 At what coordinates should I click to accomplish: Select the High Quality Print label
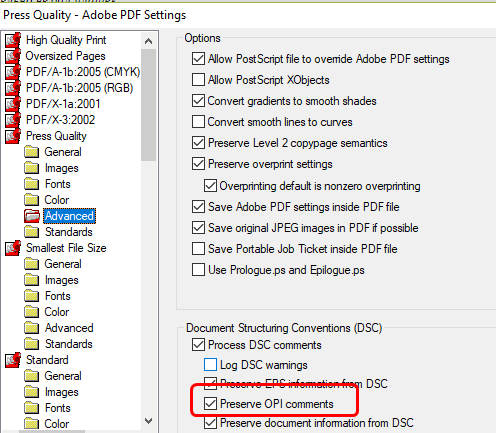(66, 40)
